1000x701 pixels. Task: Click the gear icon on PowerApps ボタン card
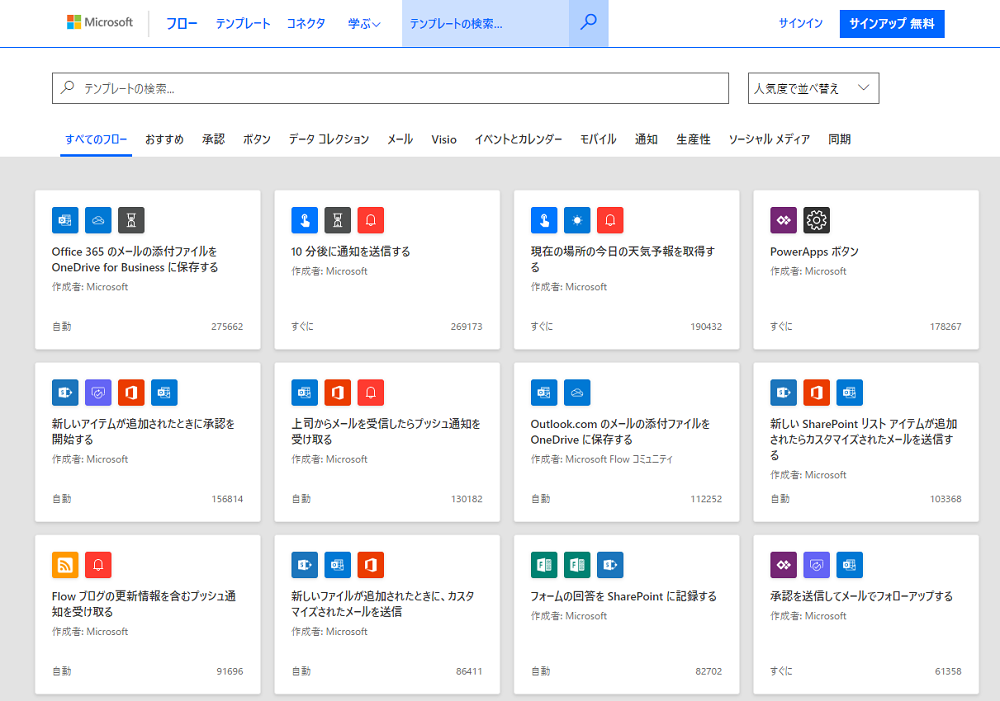click(816, 220)
